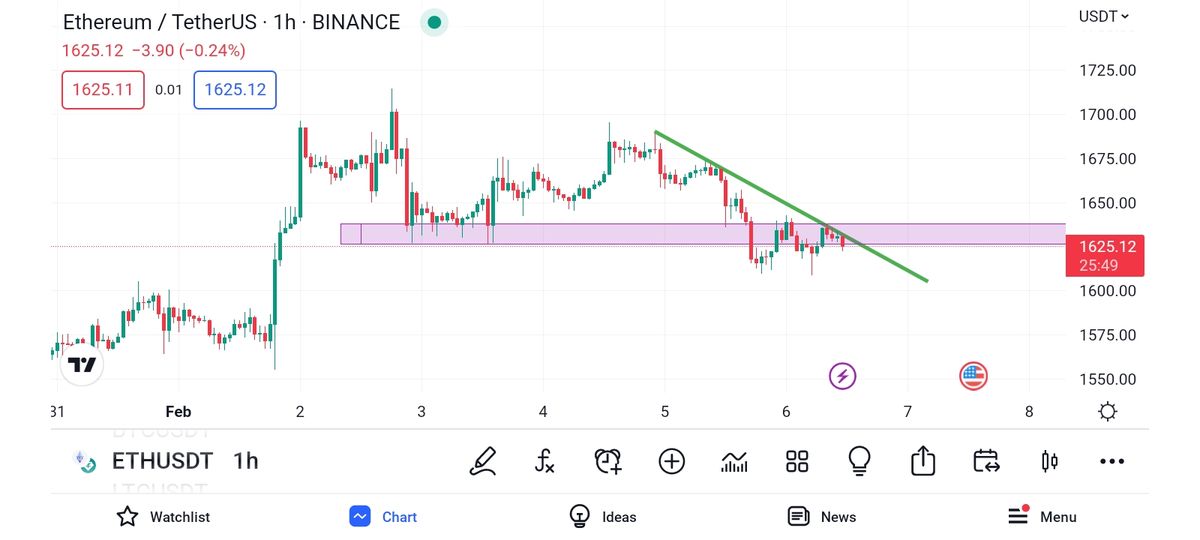Switch to the News tab
This screenshot has width=1200, height=540.
click(822, 517)
